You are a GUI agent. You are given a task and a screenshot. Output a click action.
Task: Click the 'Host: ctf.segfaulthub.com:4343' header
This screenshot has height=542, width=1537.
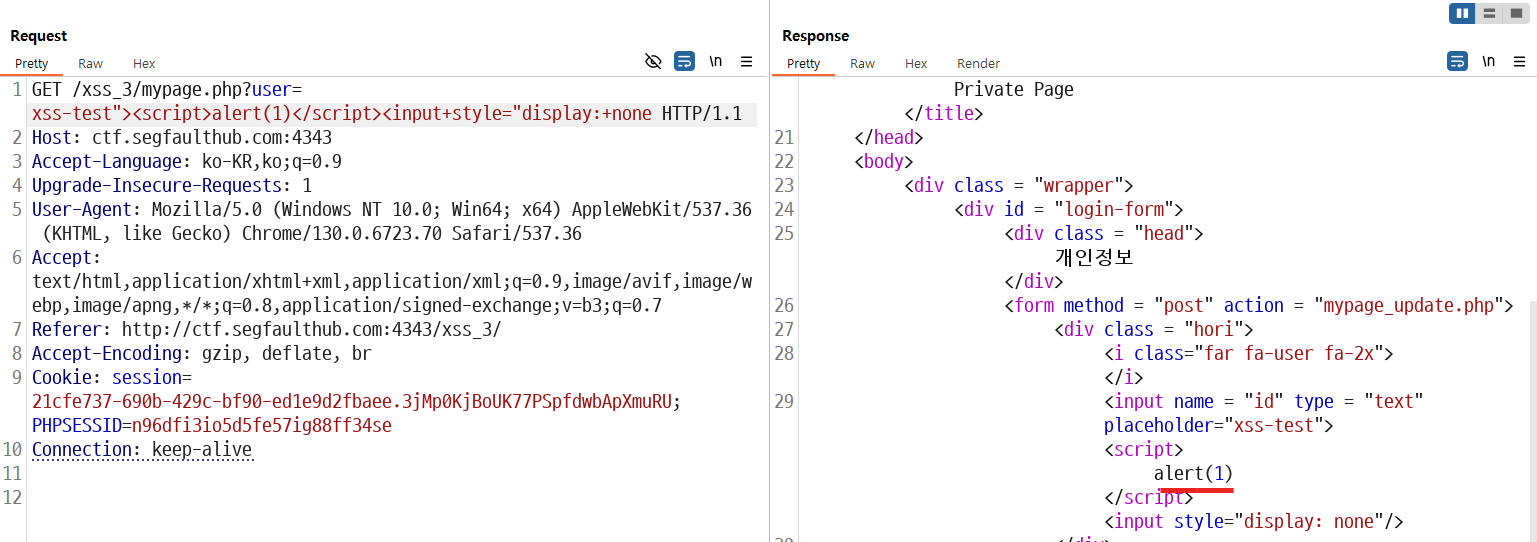(x=182, y=137)
